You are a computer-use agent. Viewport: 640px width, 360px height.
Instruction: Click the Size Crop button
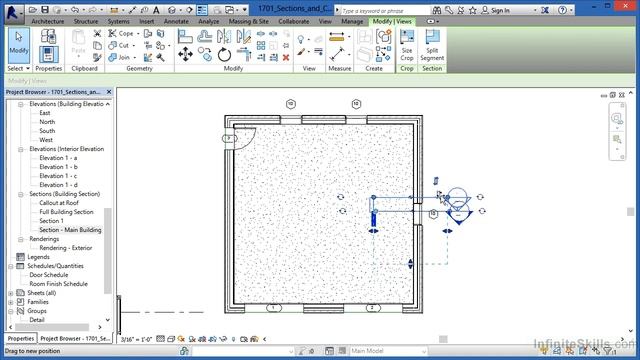[407, 46]
